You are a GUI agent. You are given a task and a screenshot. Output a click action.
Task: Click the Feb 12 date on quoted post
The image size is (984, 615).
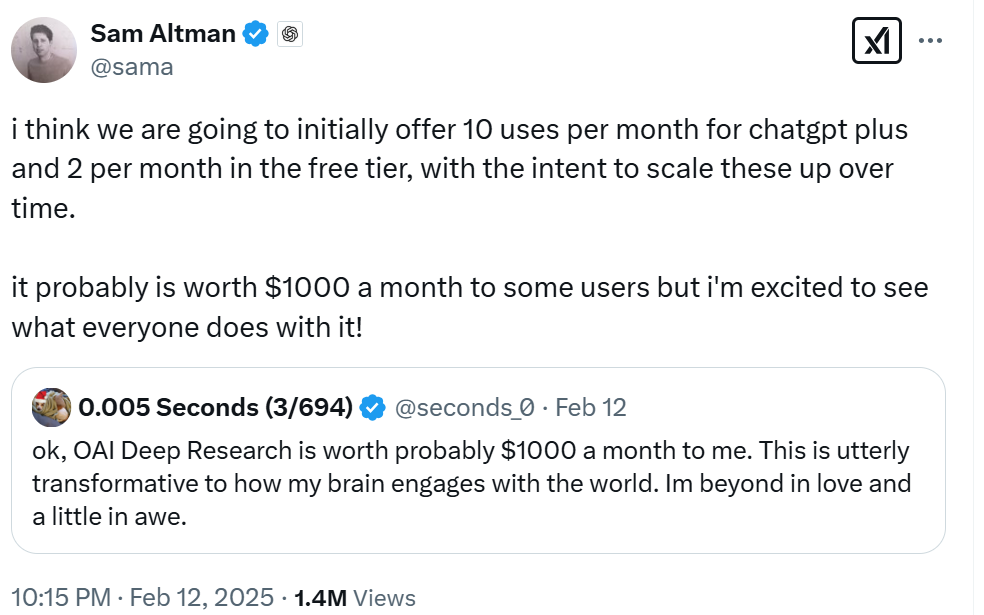(x=590, y=408)
